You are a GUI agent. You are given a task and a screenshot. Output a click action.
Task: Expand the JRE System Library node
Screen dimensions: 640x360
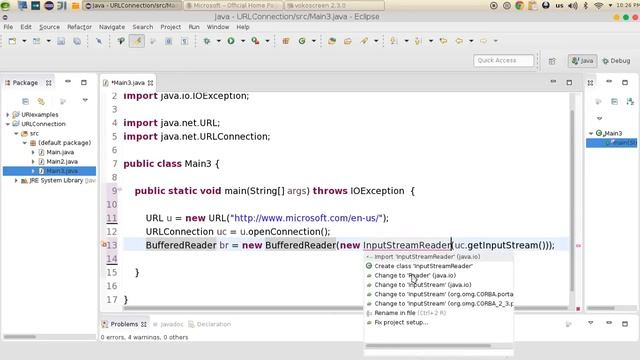[16, 180]
